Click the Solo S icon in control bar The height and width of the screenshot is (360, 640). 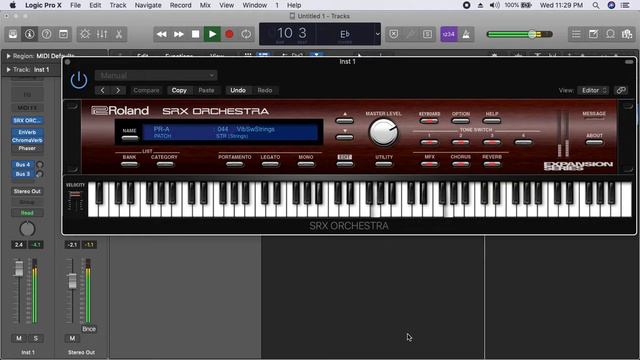(x=427, y=34)
